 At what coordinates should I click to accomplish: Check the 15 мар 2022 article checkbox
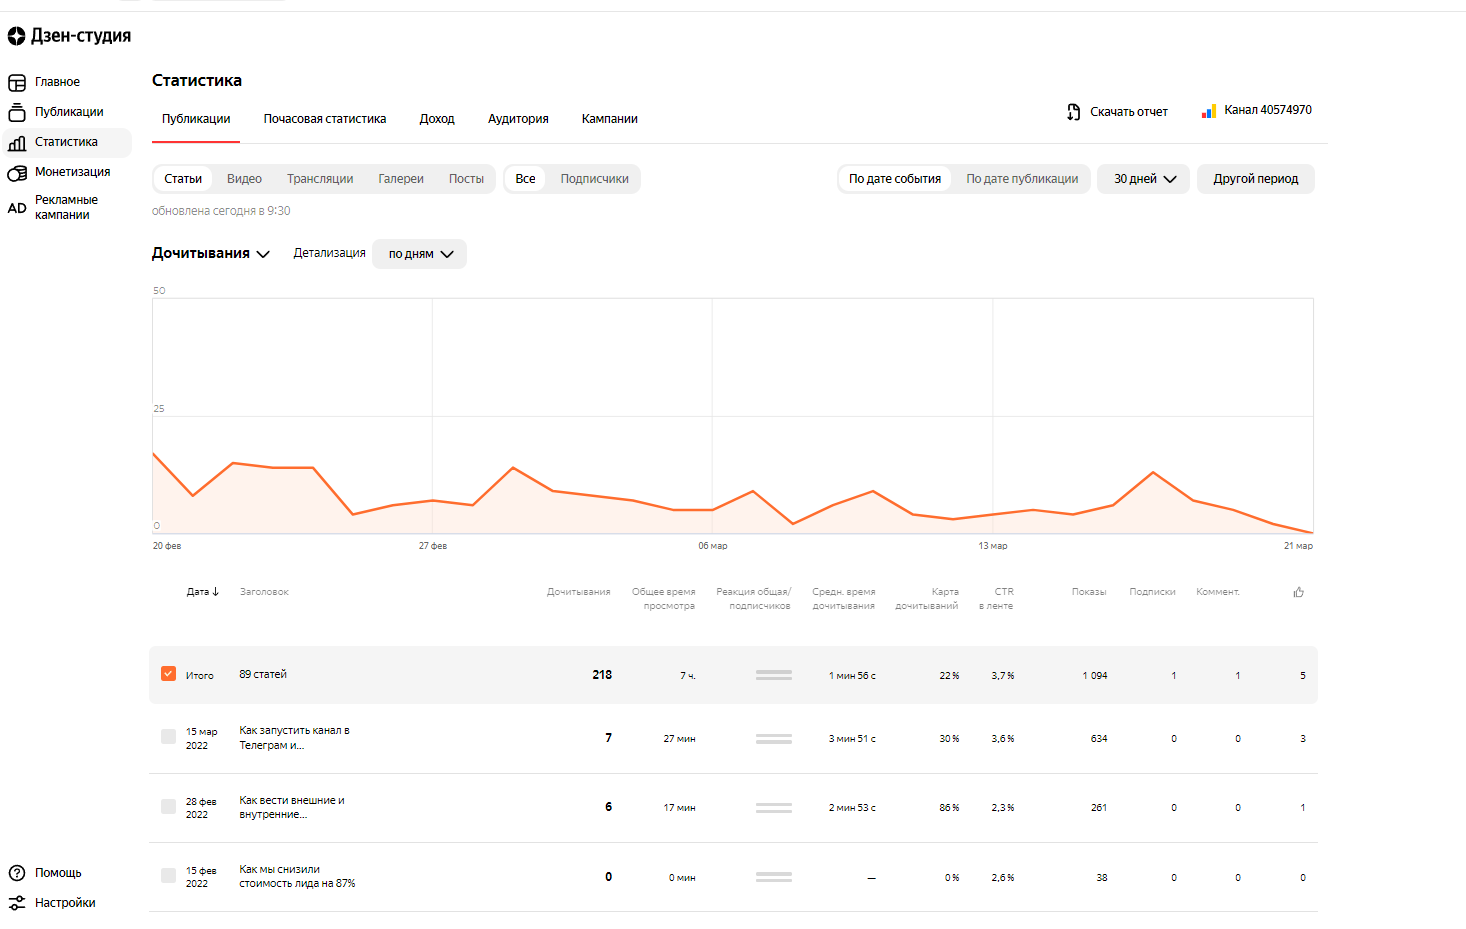pos(168,737)
